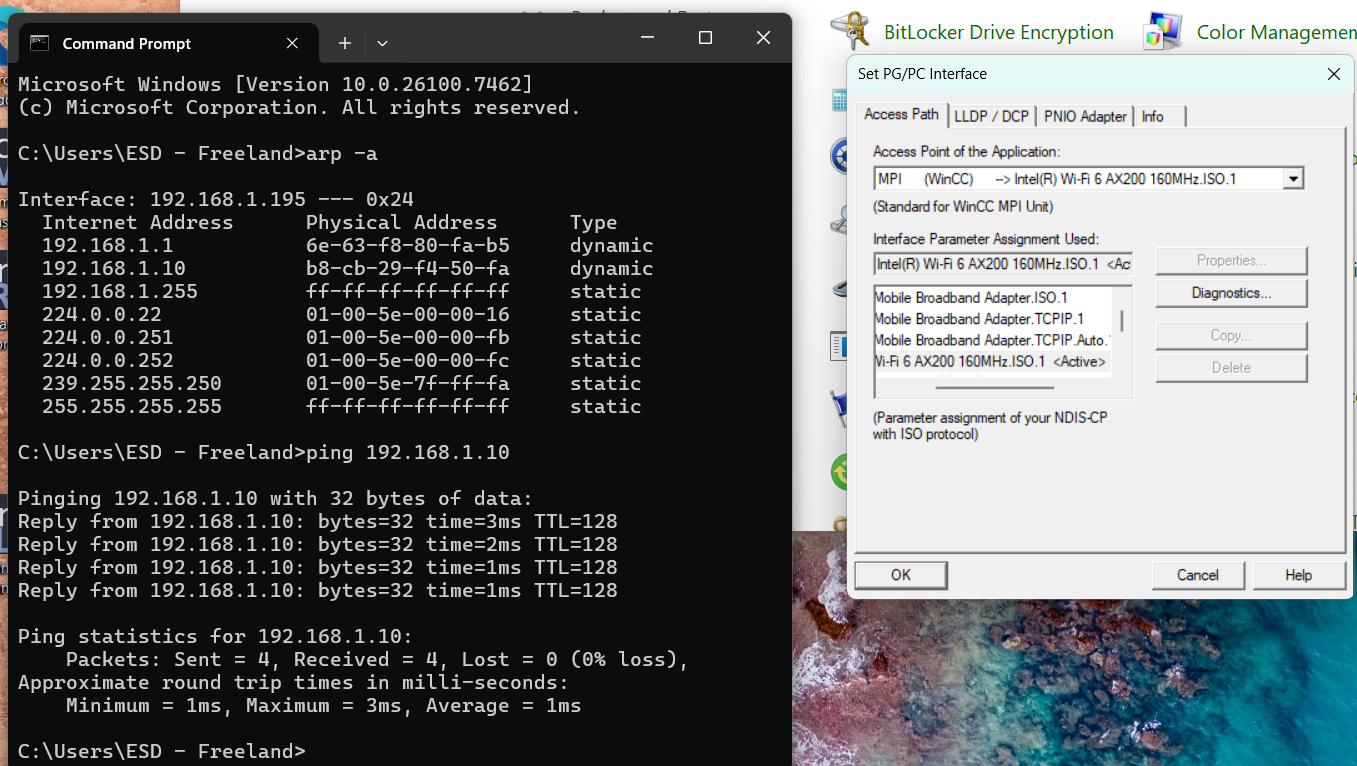
Task: Switch to the LLDP / DCP tab
Action: coord(991,116)
